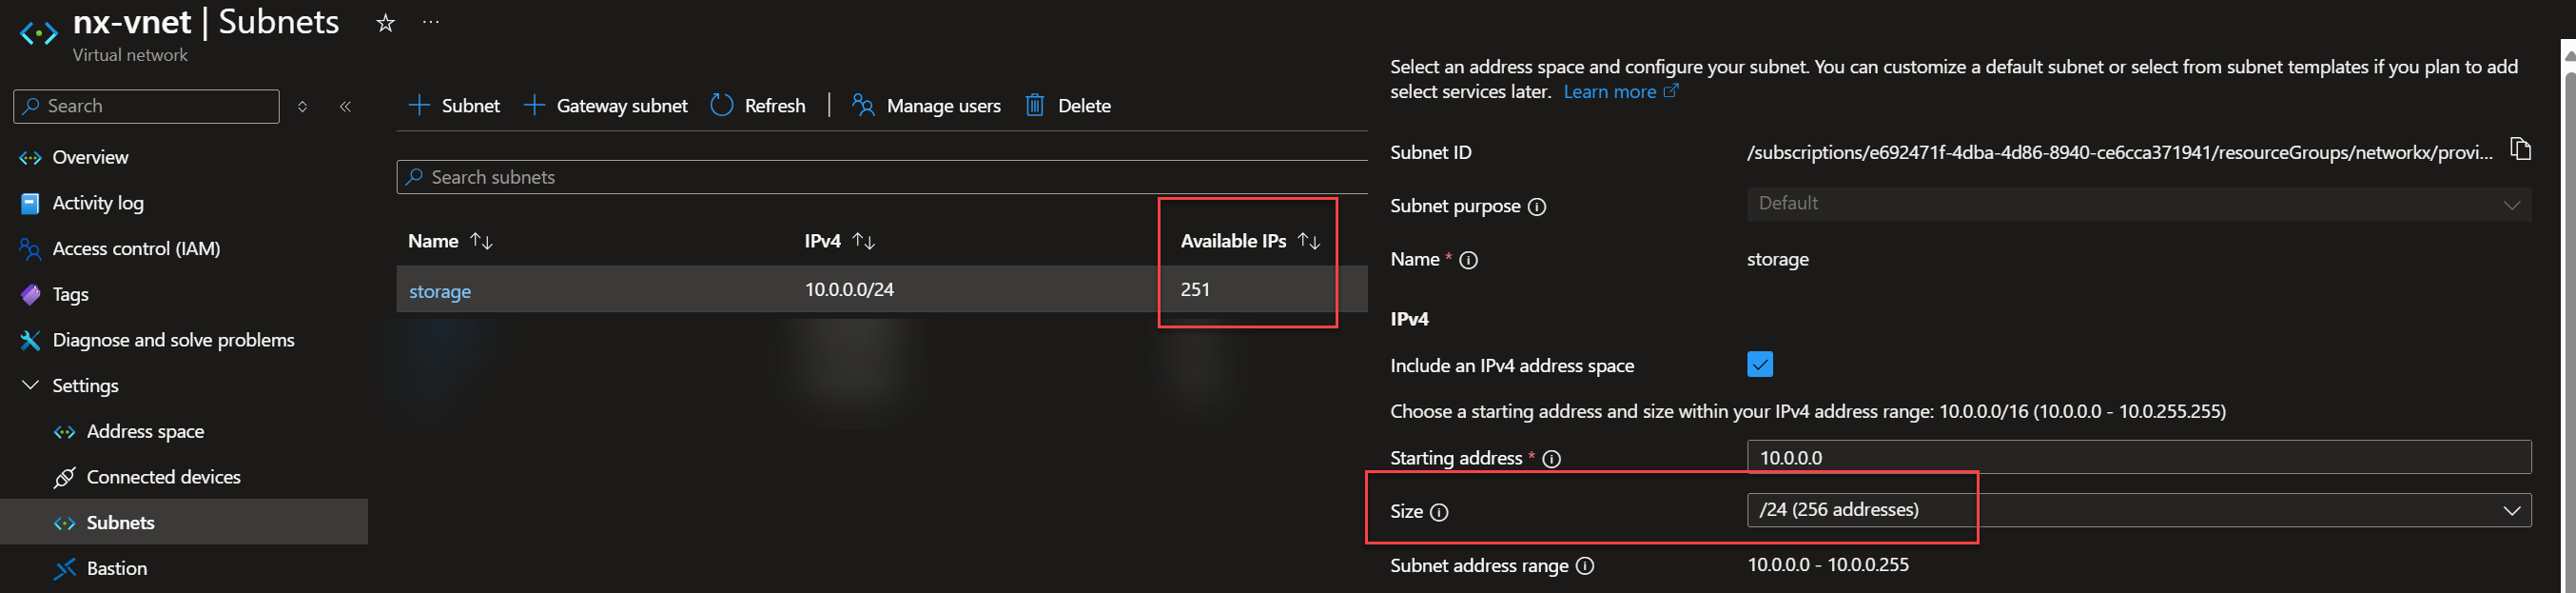The width and height of the screenshot is (2576, 593).
Task: Click the subnet range 10.0.0.0 - 10.0.0.255
Action: coord(1828,565)
